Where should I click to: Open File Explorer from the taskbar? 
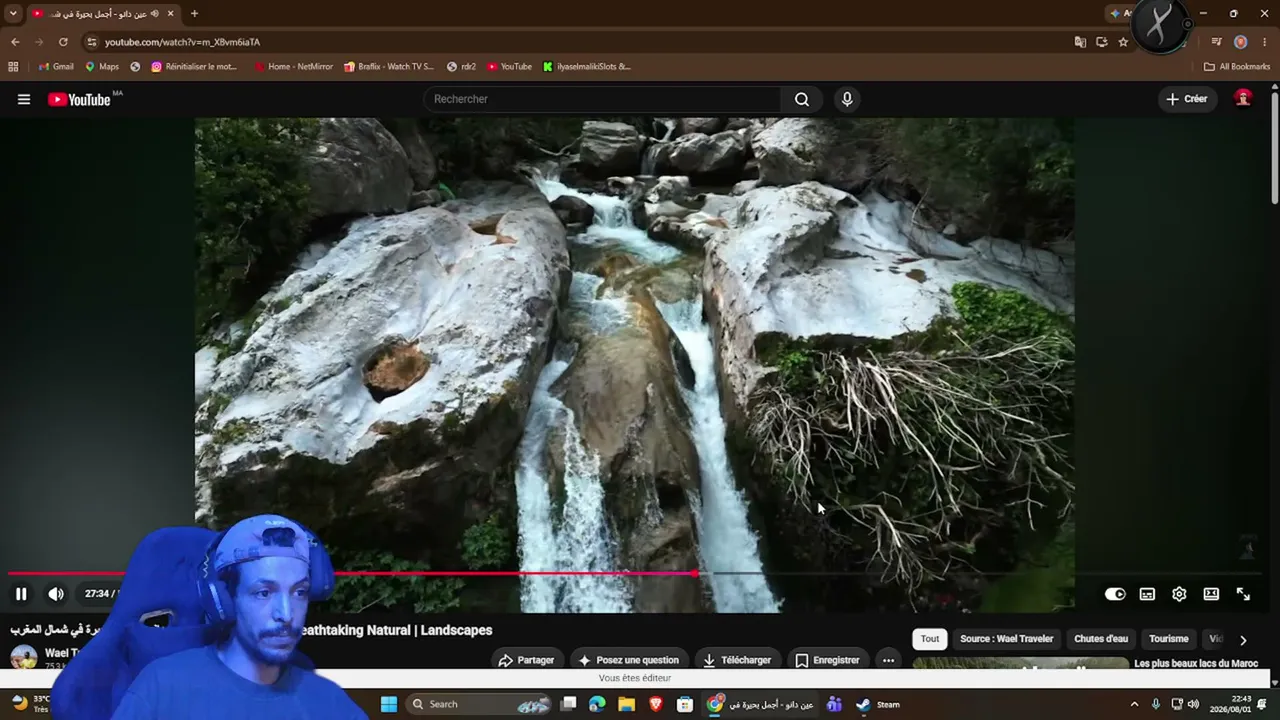coord(626,704)
